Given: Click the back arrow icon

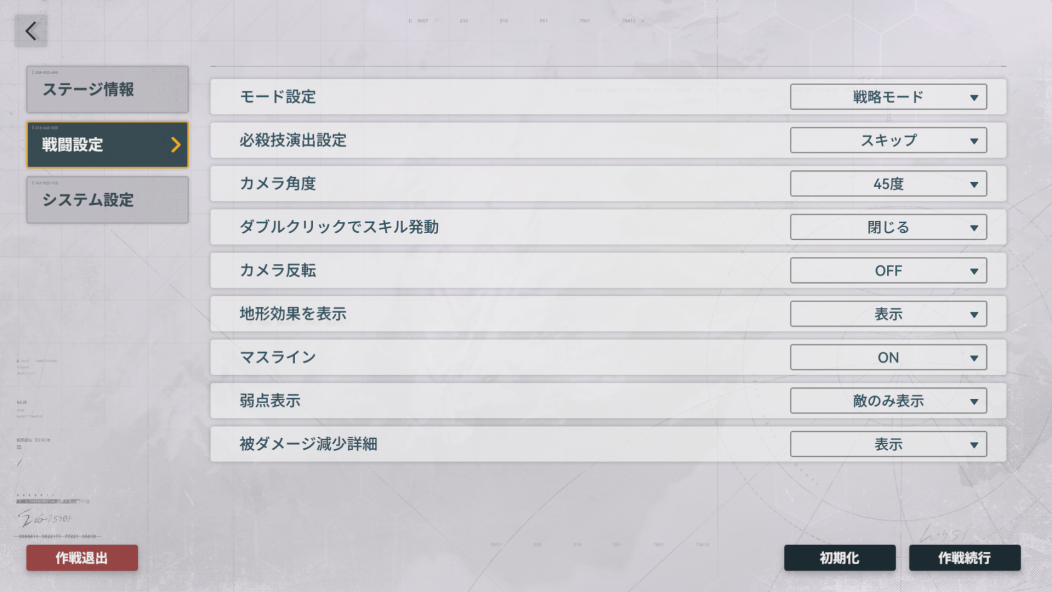Looking at the screenshot, I should [31, 31].
